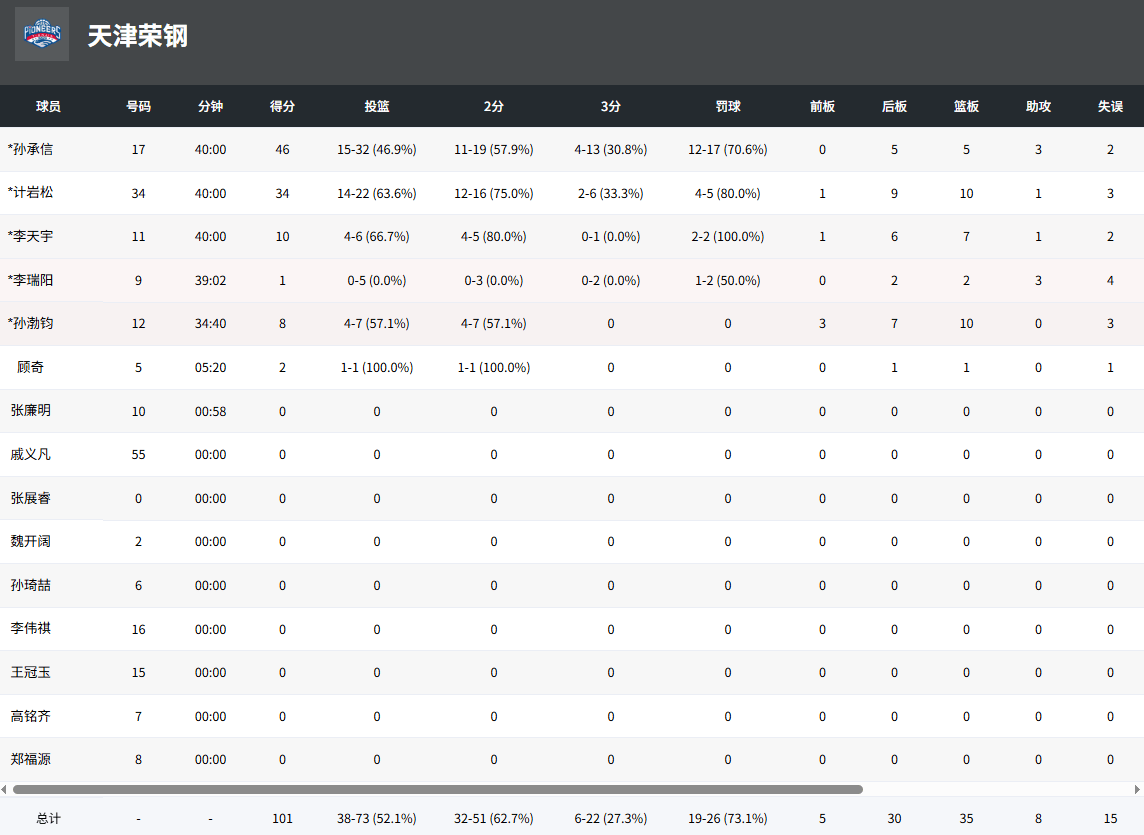1144x835 pixels.
Task: Select player name 张廉明
Action: click(30, 410)
